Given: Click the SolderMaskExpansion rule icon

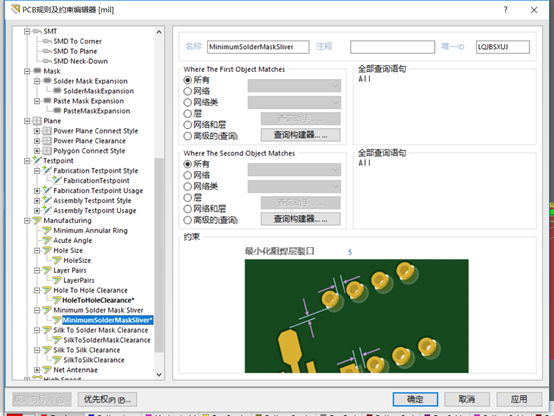Looking at the screenshot, I should pyautogui.click(x=57, y=91).
